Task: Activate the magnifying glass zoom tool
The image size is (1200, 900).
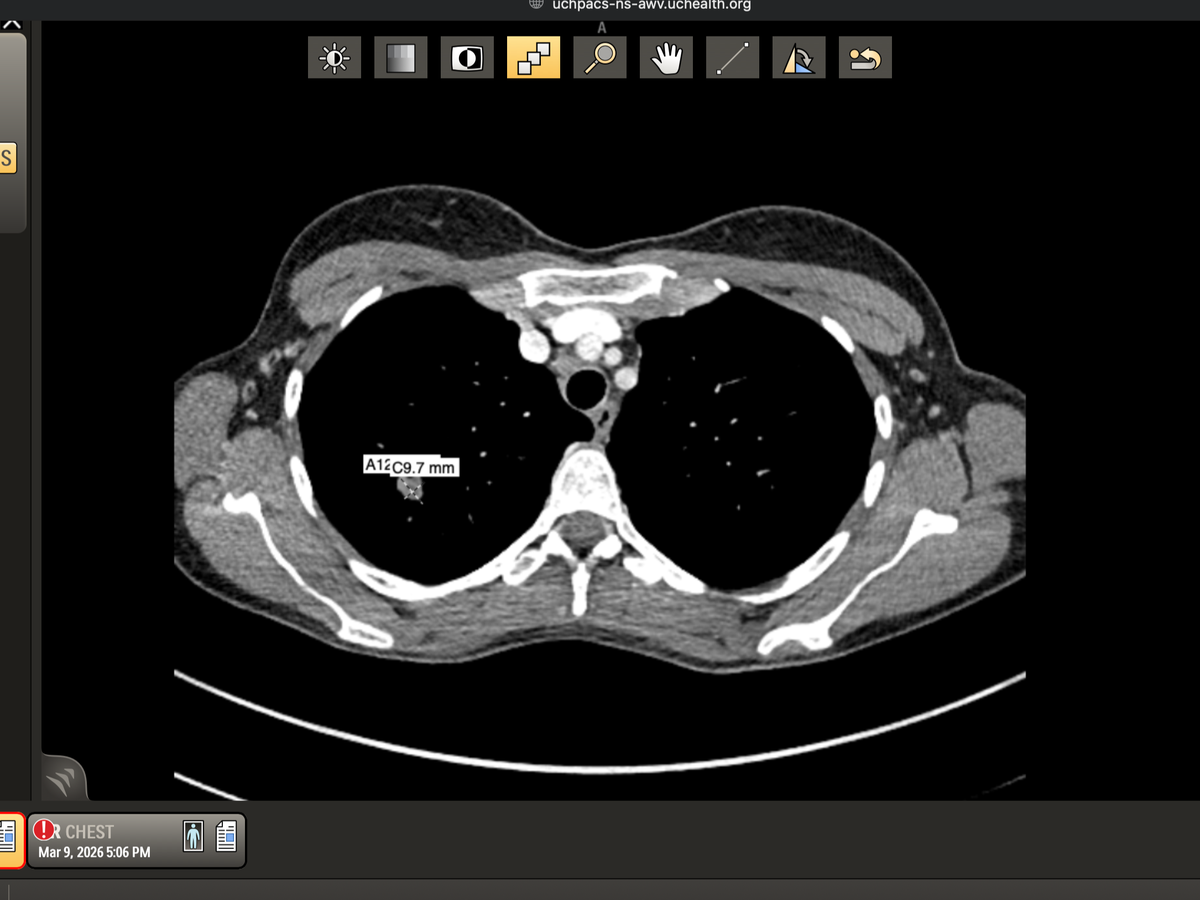Action: tap(600, 58)
